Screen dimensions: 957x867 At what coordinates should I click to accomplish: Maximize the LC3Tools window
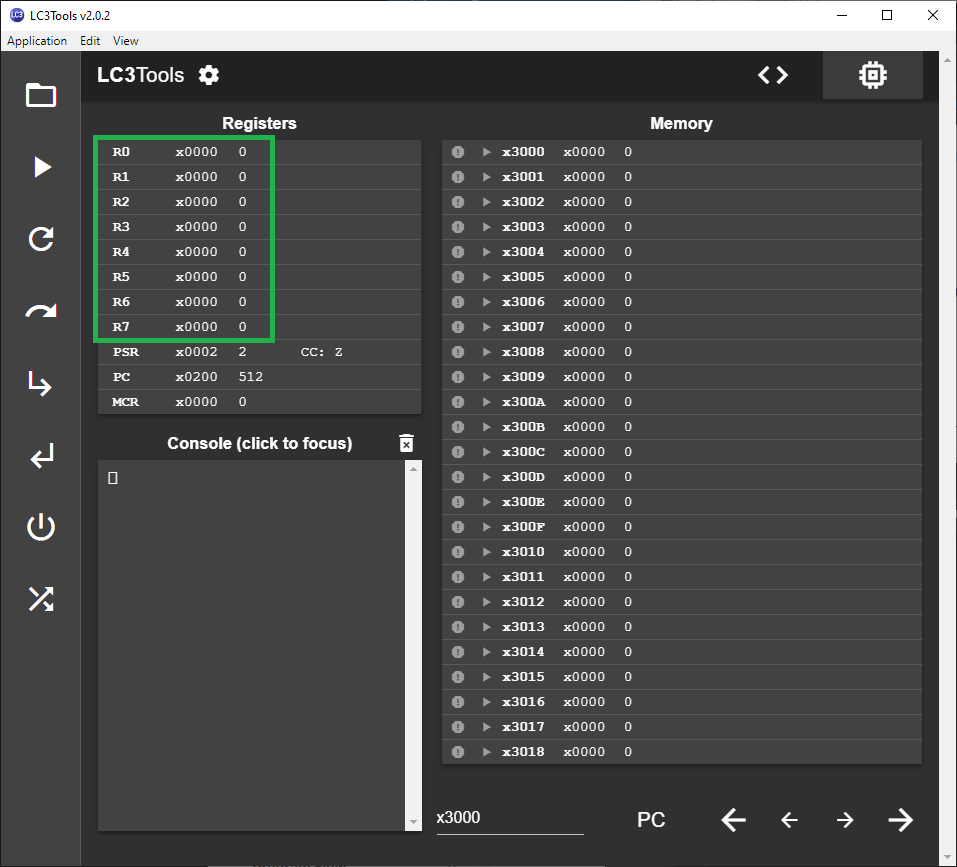pos(887,15)
